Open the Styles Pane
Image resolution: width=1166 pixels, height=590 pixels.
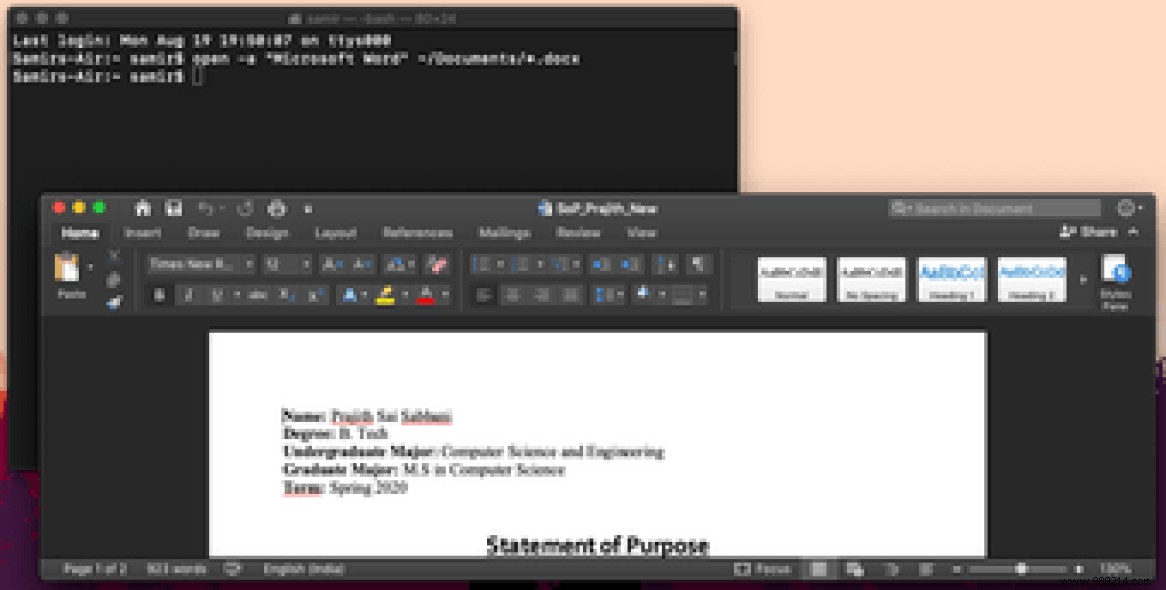click(x=1117, y=280)
